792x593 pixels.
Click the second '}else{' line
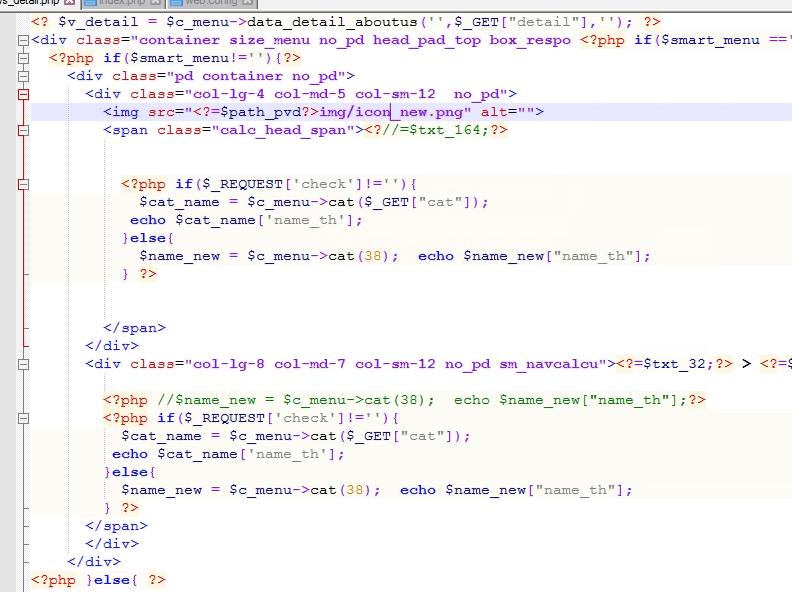[130, 472]
